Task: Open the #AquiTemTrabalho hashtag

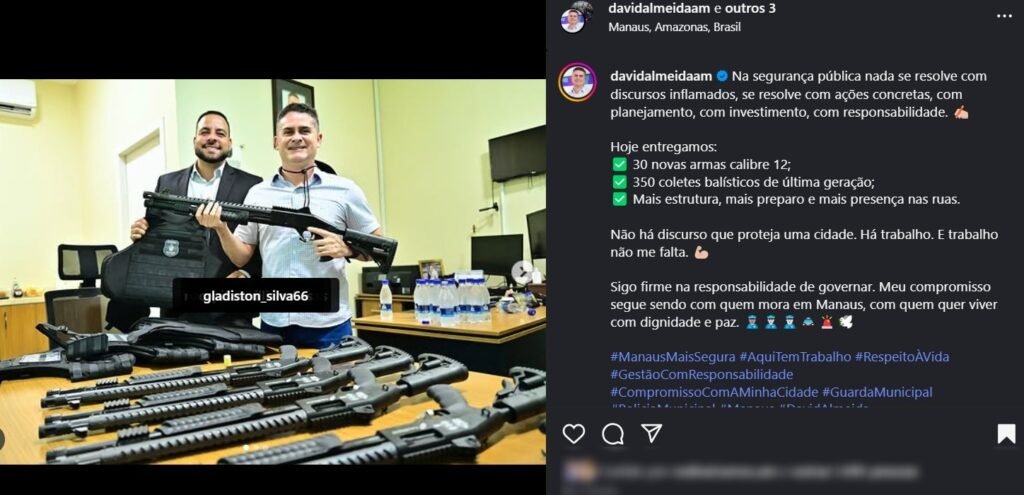Action: point(795,357)
